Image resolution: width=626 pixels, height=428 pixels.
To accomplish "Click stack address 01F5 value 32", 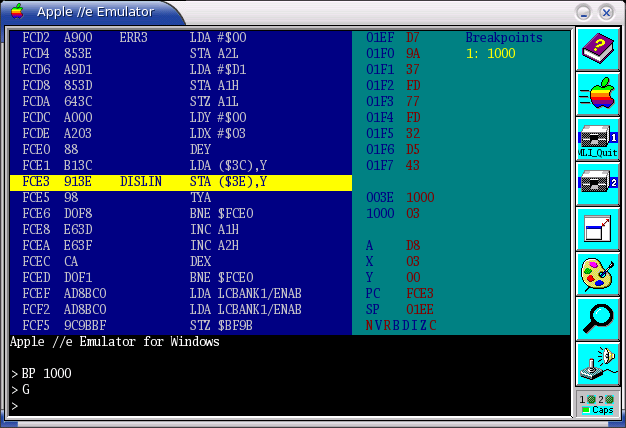I will [x=393, y=133].
